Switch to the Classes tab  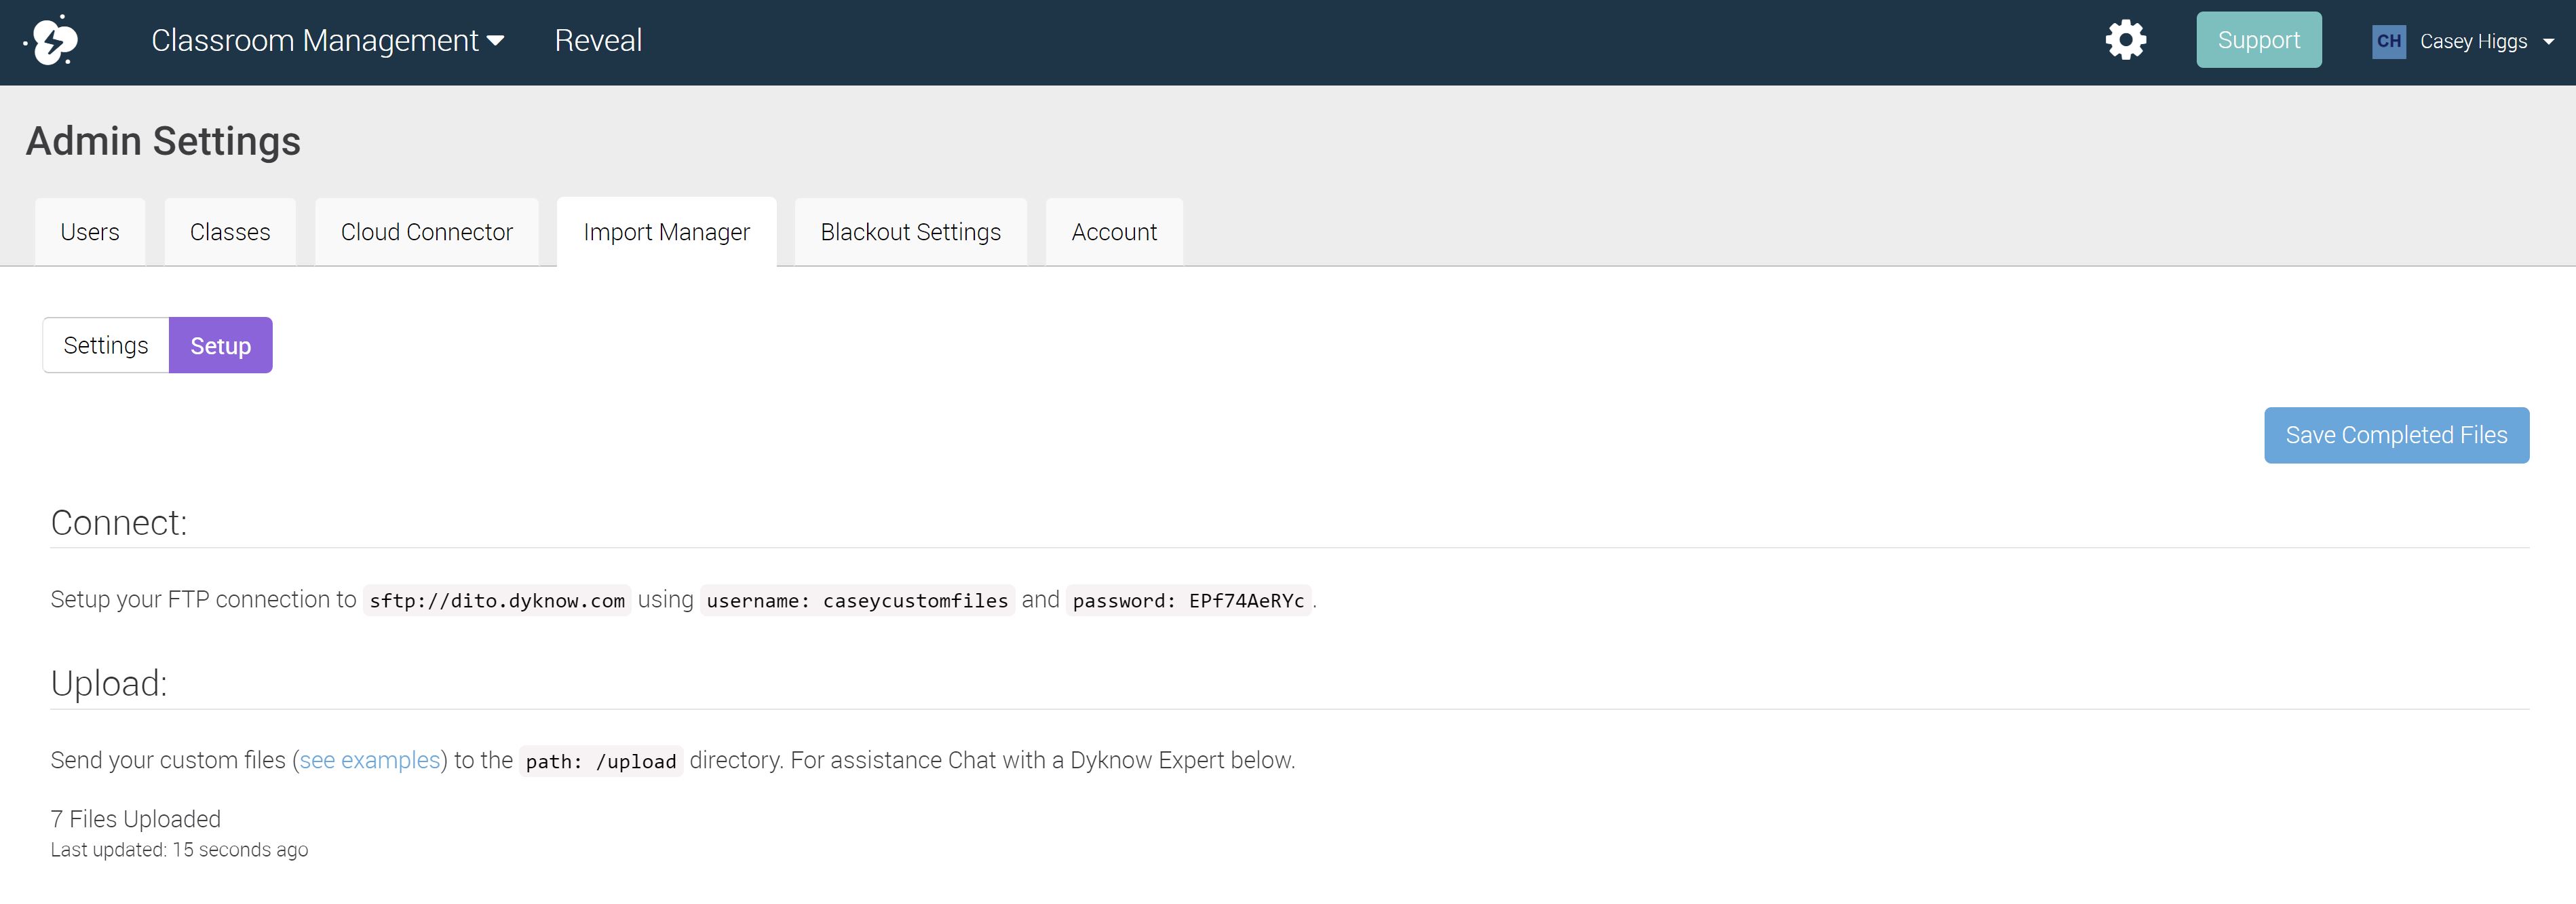[230, 232]
